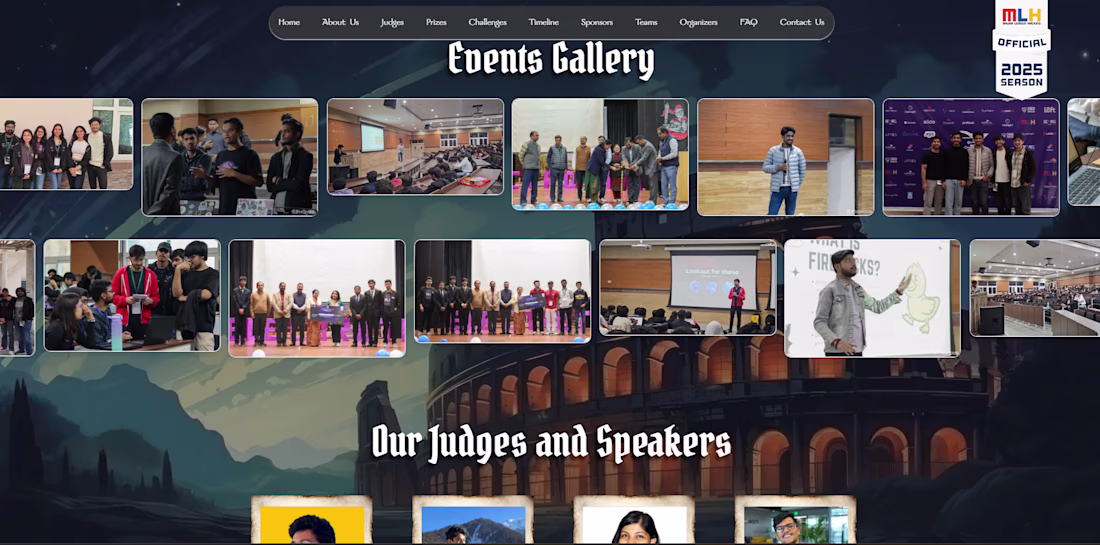Click the MLH Official 2025 Season badge

pyautogui.click(x=1021, y=48)
